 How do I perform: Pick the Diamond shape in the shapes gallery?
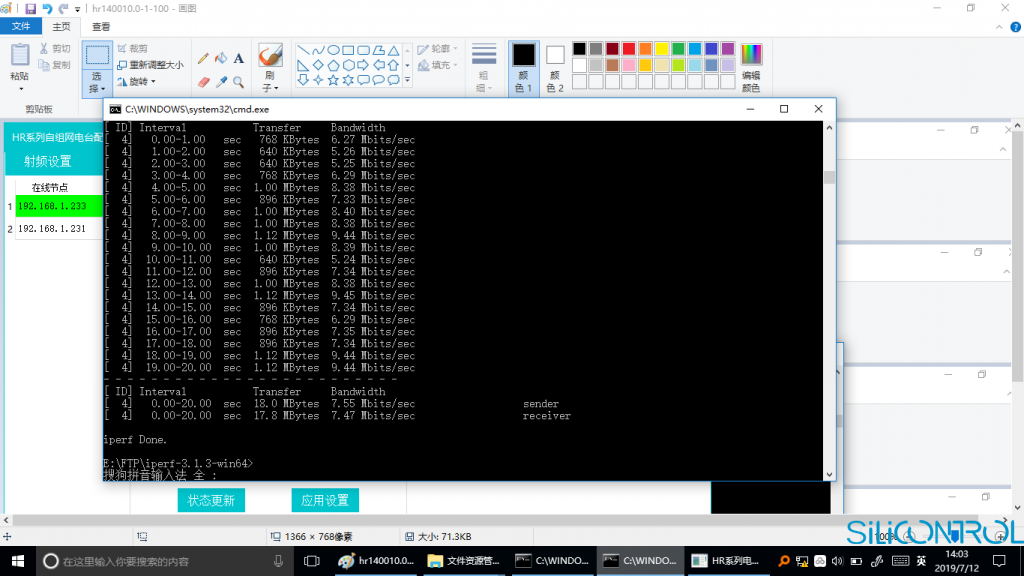pos(318,65)
